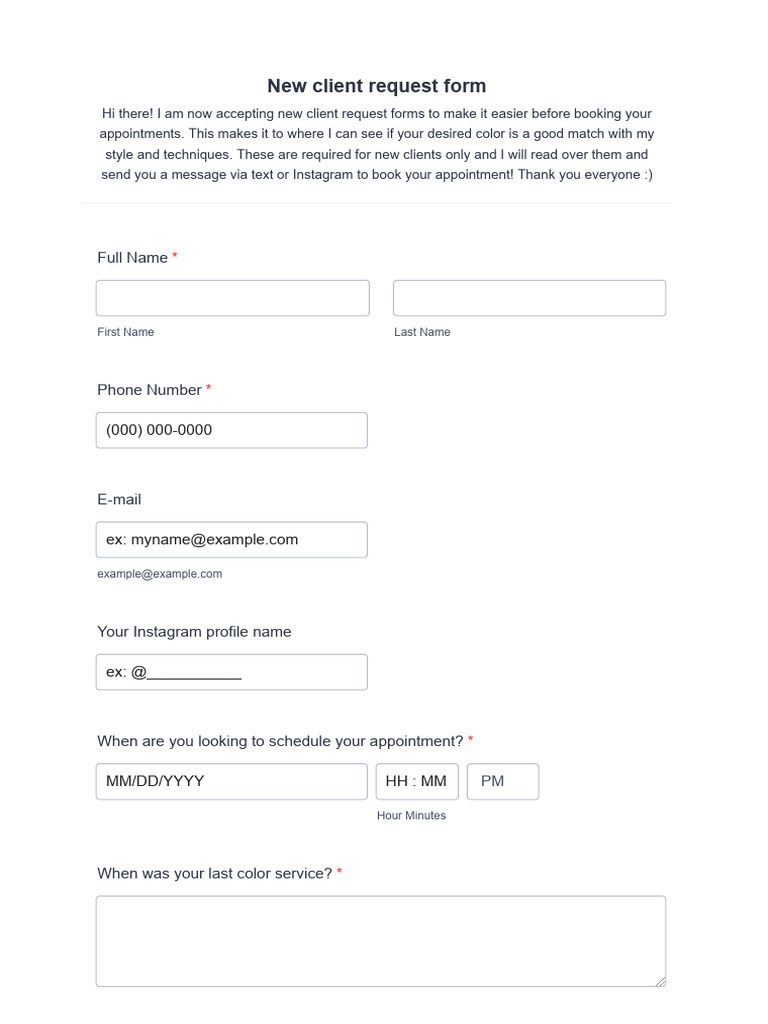The image size is (768, 1024).
Task: Open the MM/DD/YYYY appointment date field
Action: click(x=231, y=782)
